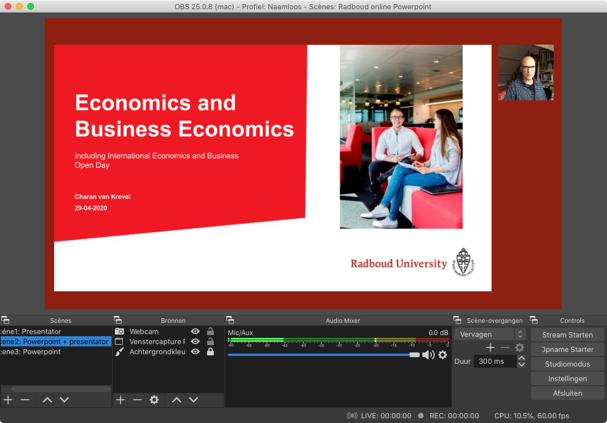Image resolution: width=607 pixels, height=423 pixels.
Task: Move the selected scene down in the list
Action: [64, 400]
